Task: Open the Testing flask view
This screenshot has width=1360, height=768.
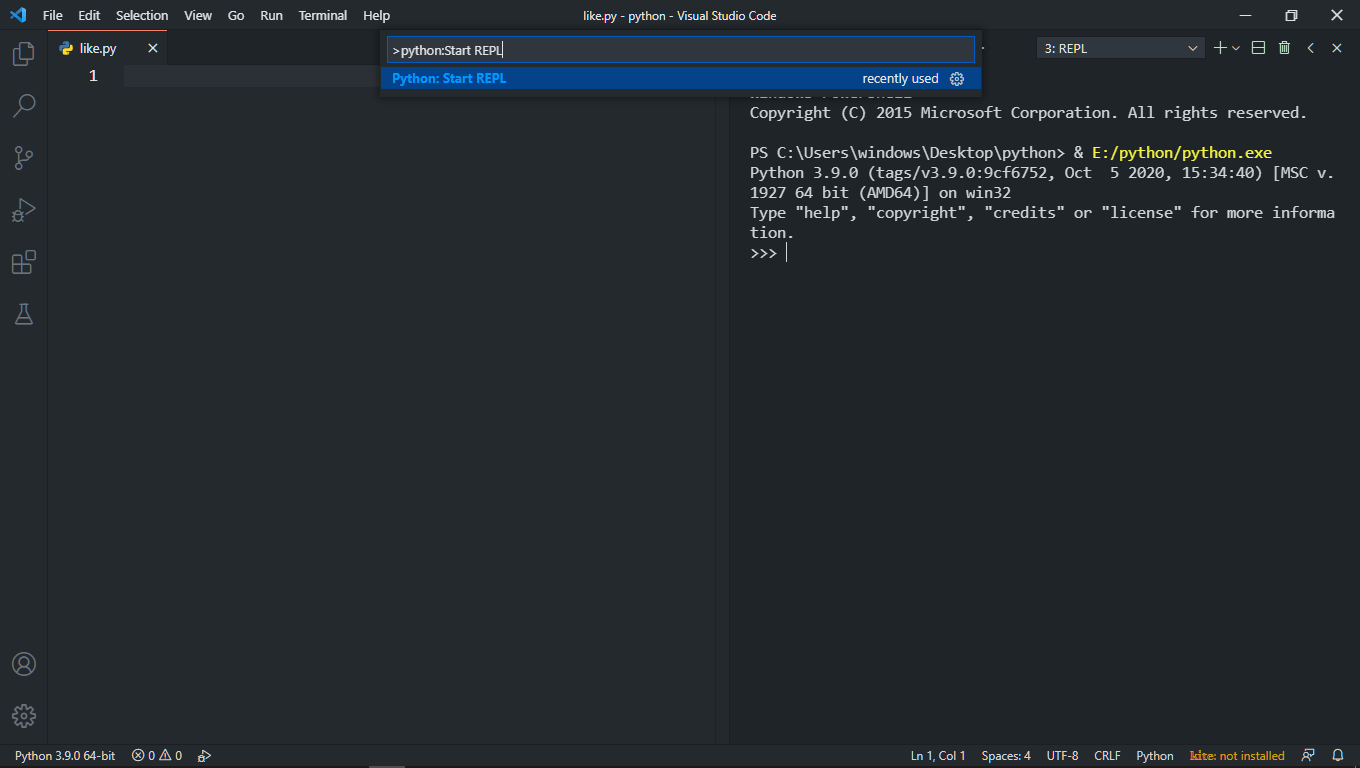Action: pyautogui.click(x=24, y=314)
